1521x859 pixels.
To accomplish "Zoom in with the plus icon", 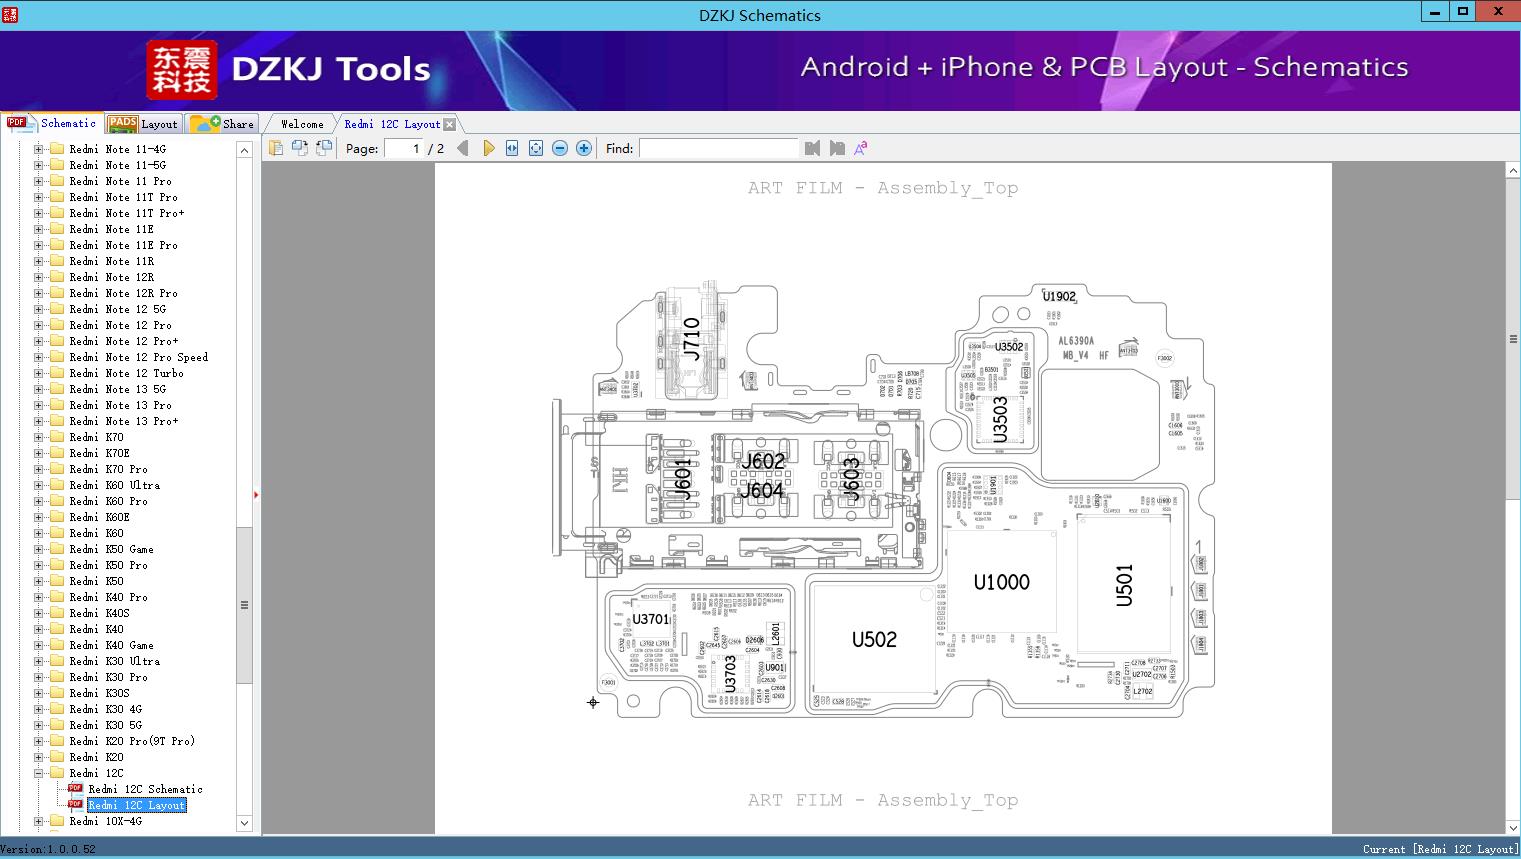I will (x=584, y=148).
